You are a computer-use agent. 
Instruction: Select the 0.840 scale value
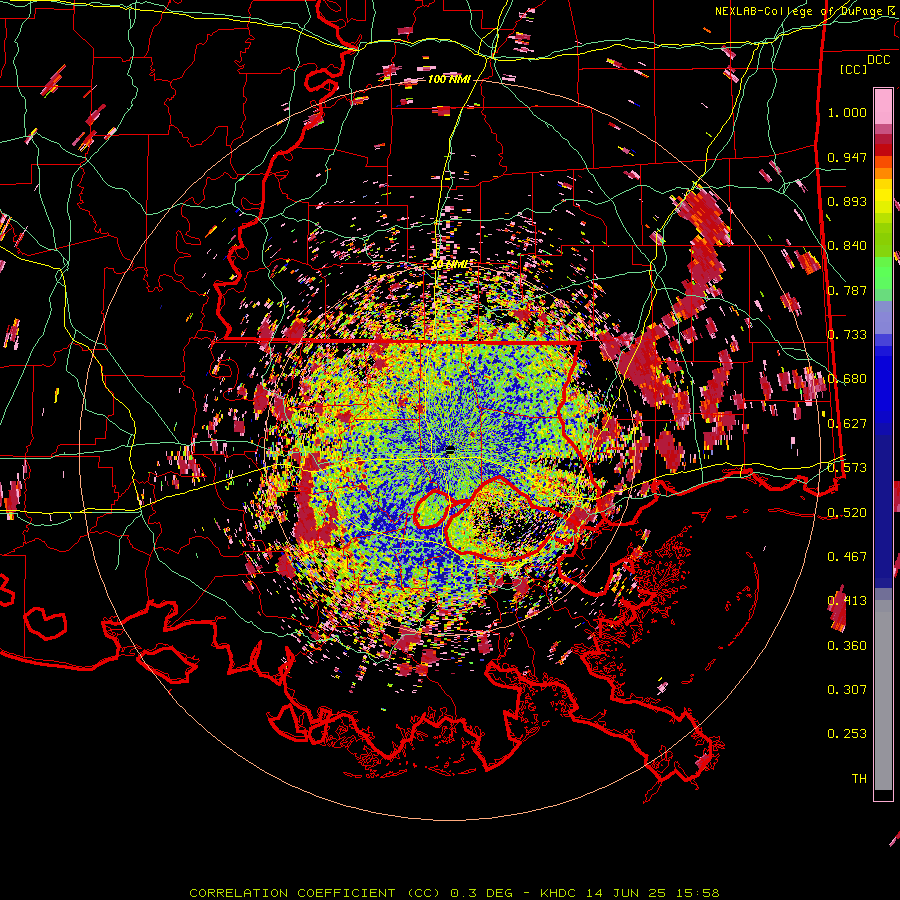847,246
